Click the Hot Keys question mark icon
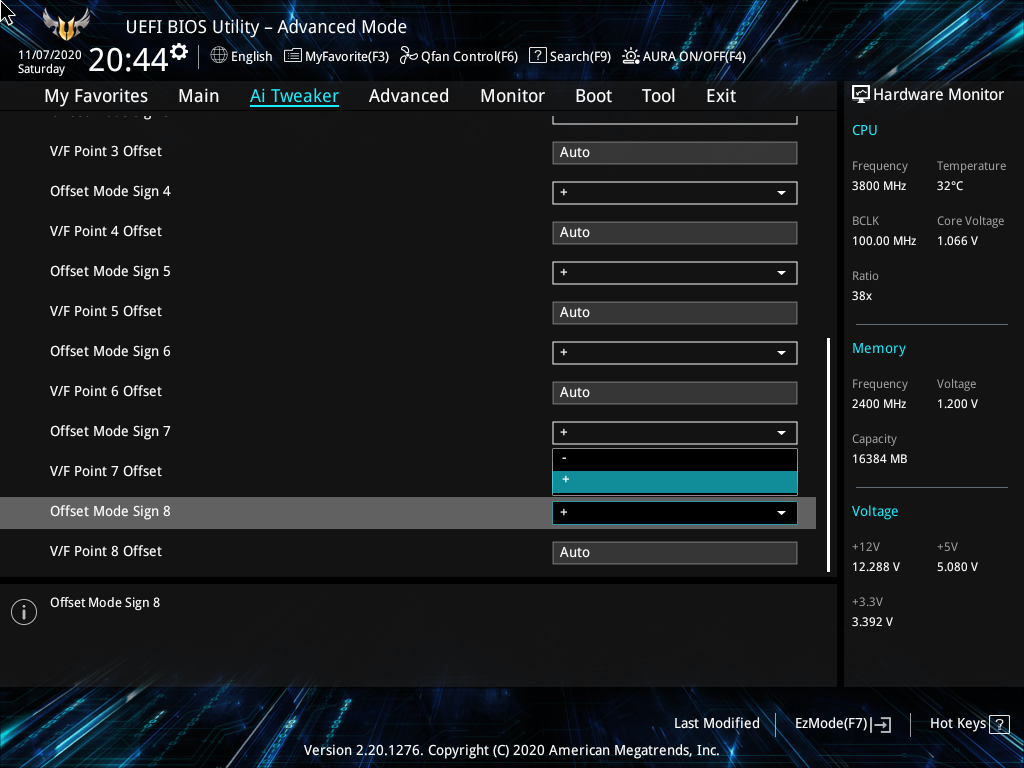This screenshot has height=768, width=1024. [999, 724]
